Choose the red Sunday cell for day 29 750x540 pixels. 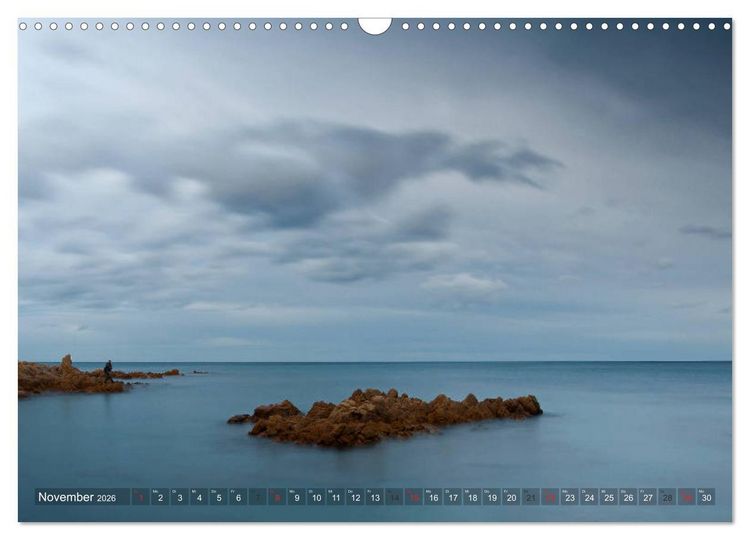click(687, 496)
